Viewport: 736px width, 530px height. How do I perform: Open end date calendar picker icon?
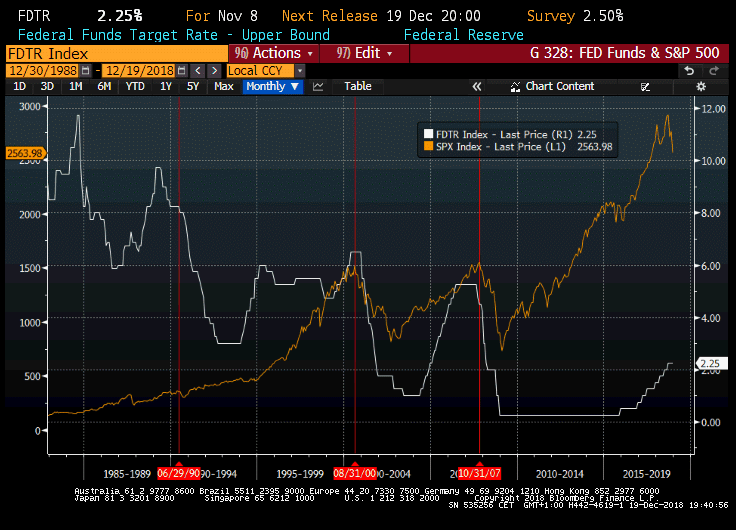click(179, 71)
